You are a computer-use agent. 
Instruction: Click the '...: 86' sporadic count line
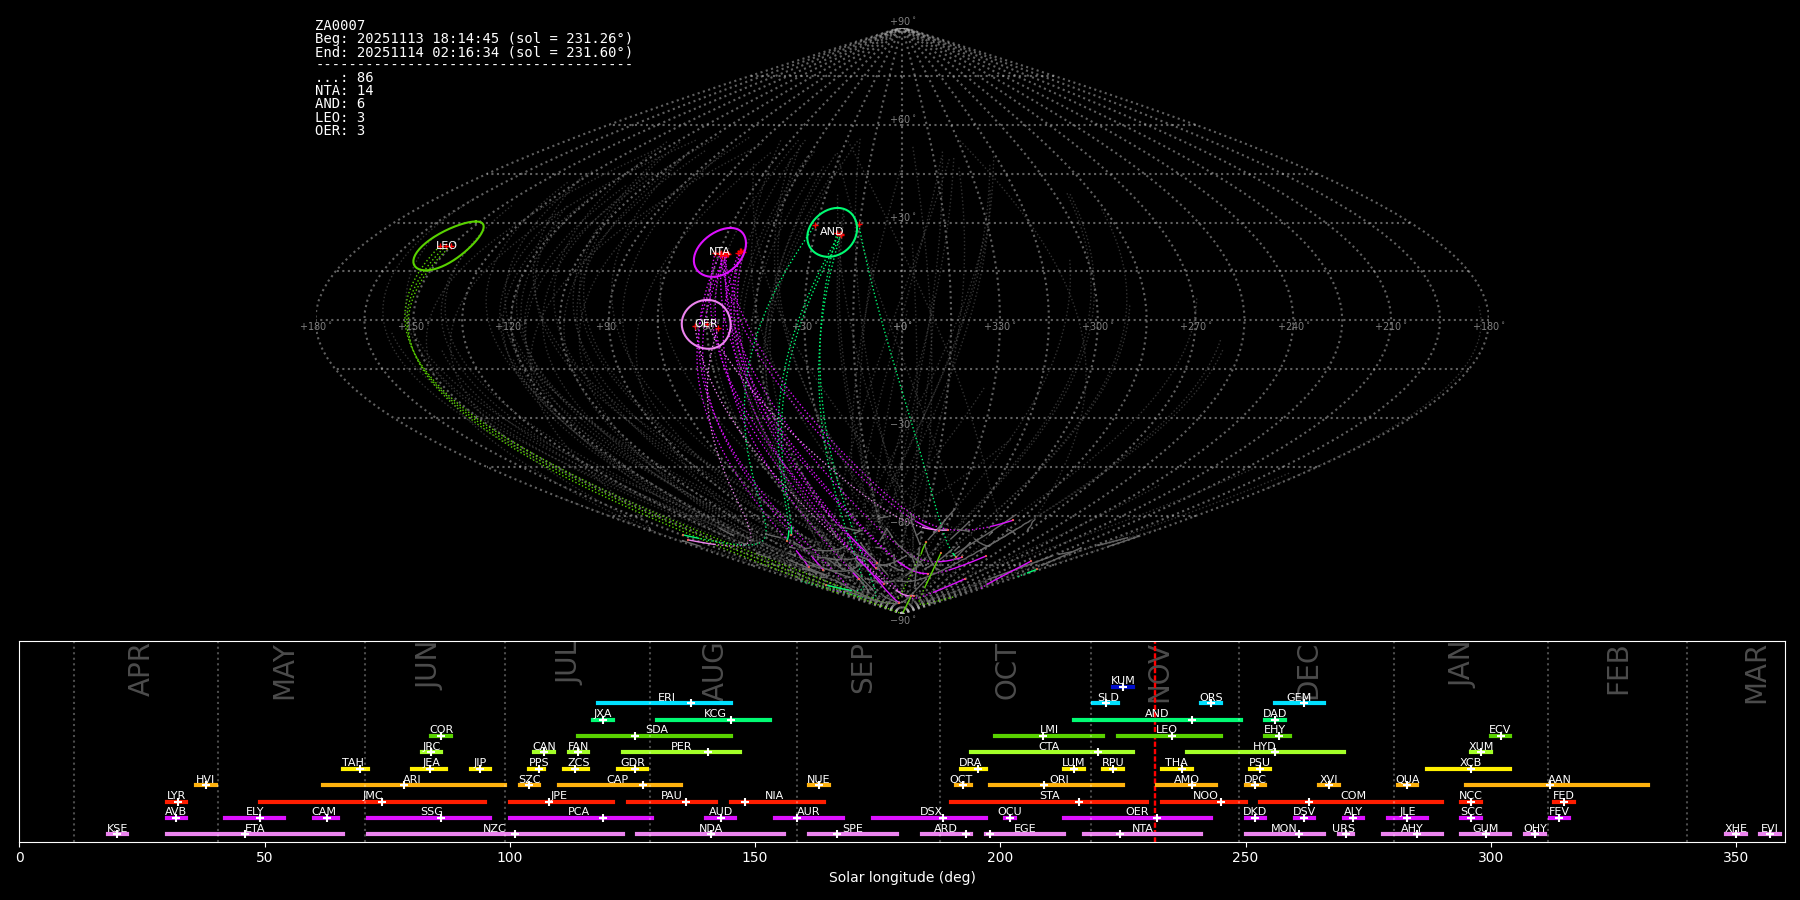tap(344, 78)
